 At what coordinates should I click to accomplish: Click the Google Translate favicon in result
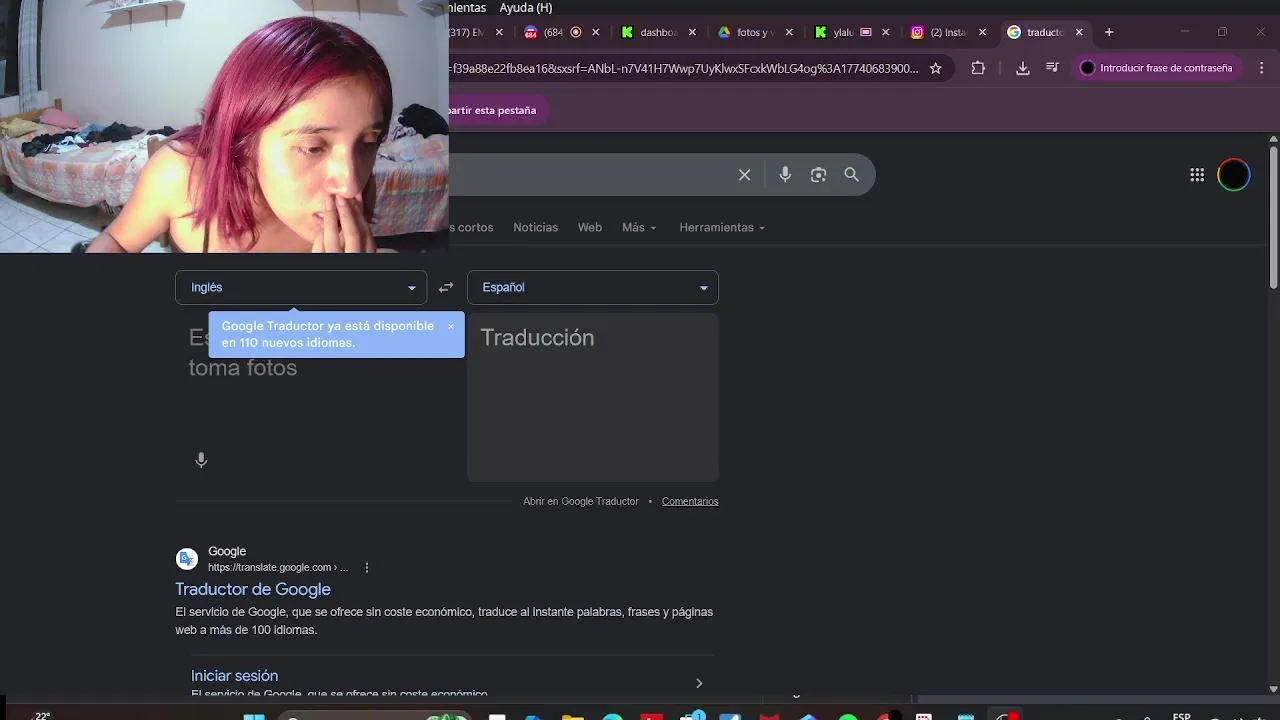click(x=187, y=559)
